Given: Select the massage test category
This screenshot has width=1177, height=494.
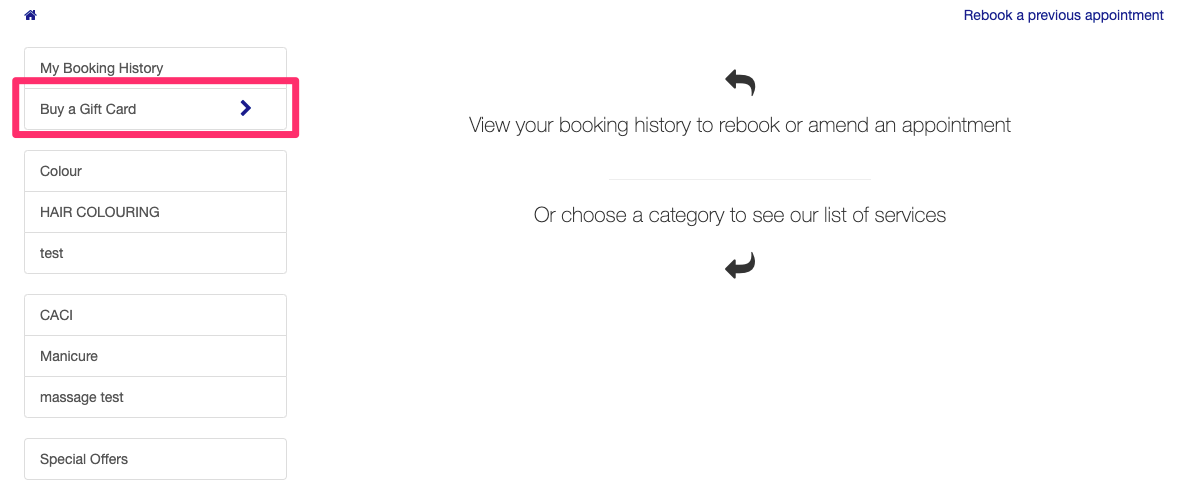Looking at the screenshot, I should (x=155, y=397).
